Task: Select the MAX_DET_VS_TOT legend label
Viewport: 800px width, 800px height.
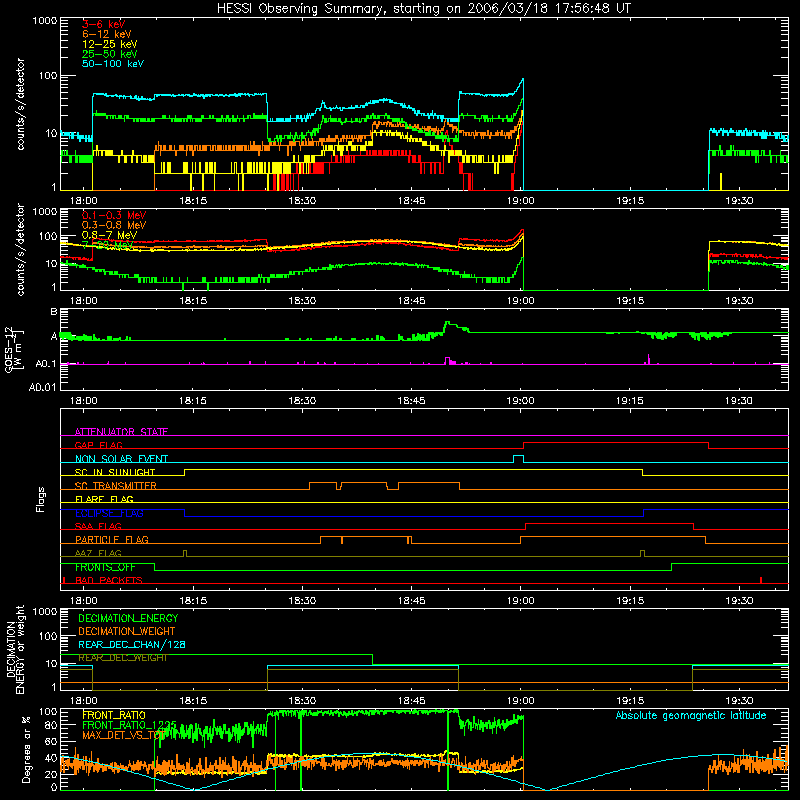Action: tap(124, 735)
